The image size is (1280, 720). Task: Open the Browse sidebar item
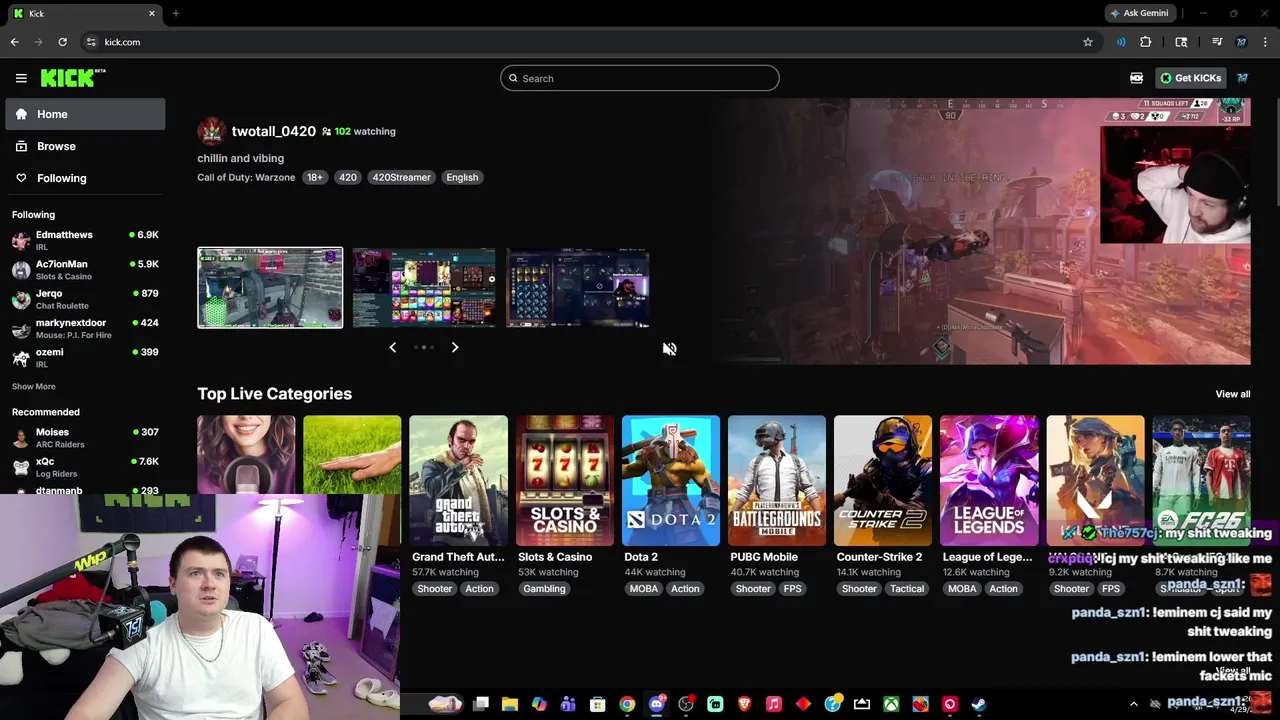pos(85,146)
